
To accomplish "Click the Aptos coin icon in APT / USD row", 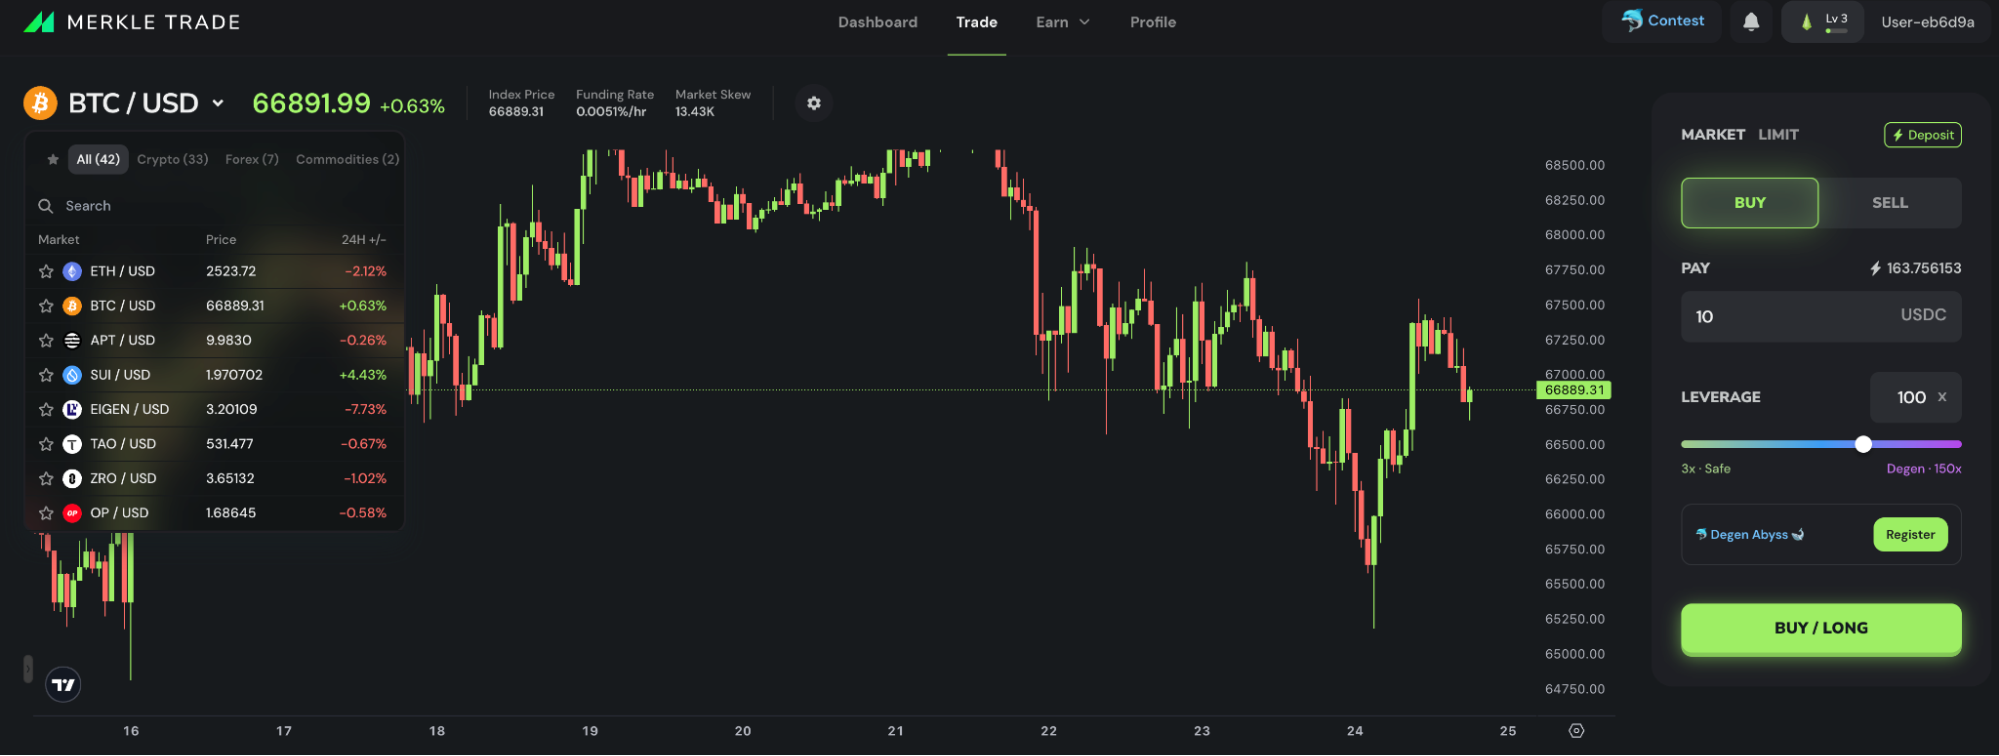I will (x=72, y=340).
